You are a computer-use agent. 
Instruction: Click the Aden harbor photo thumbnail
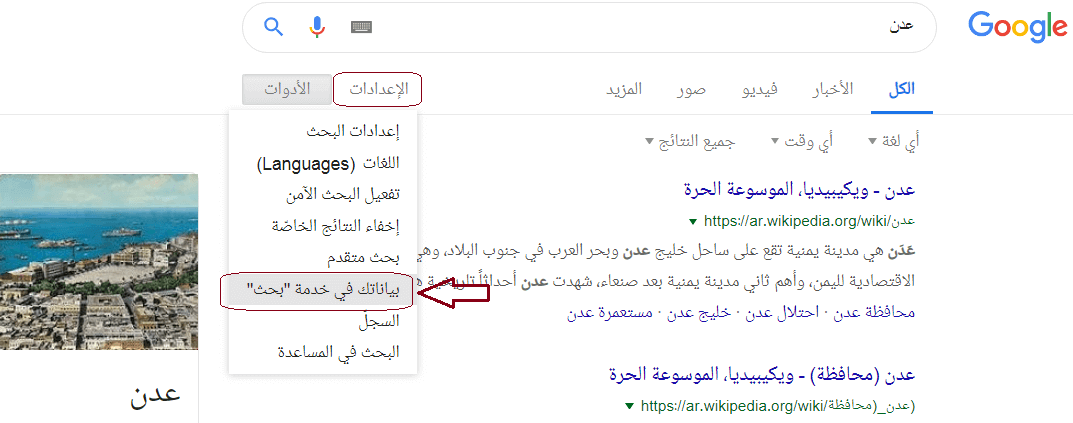(x=99, y=261)
